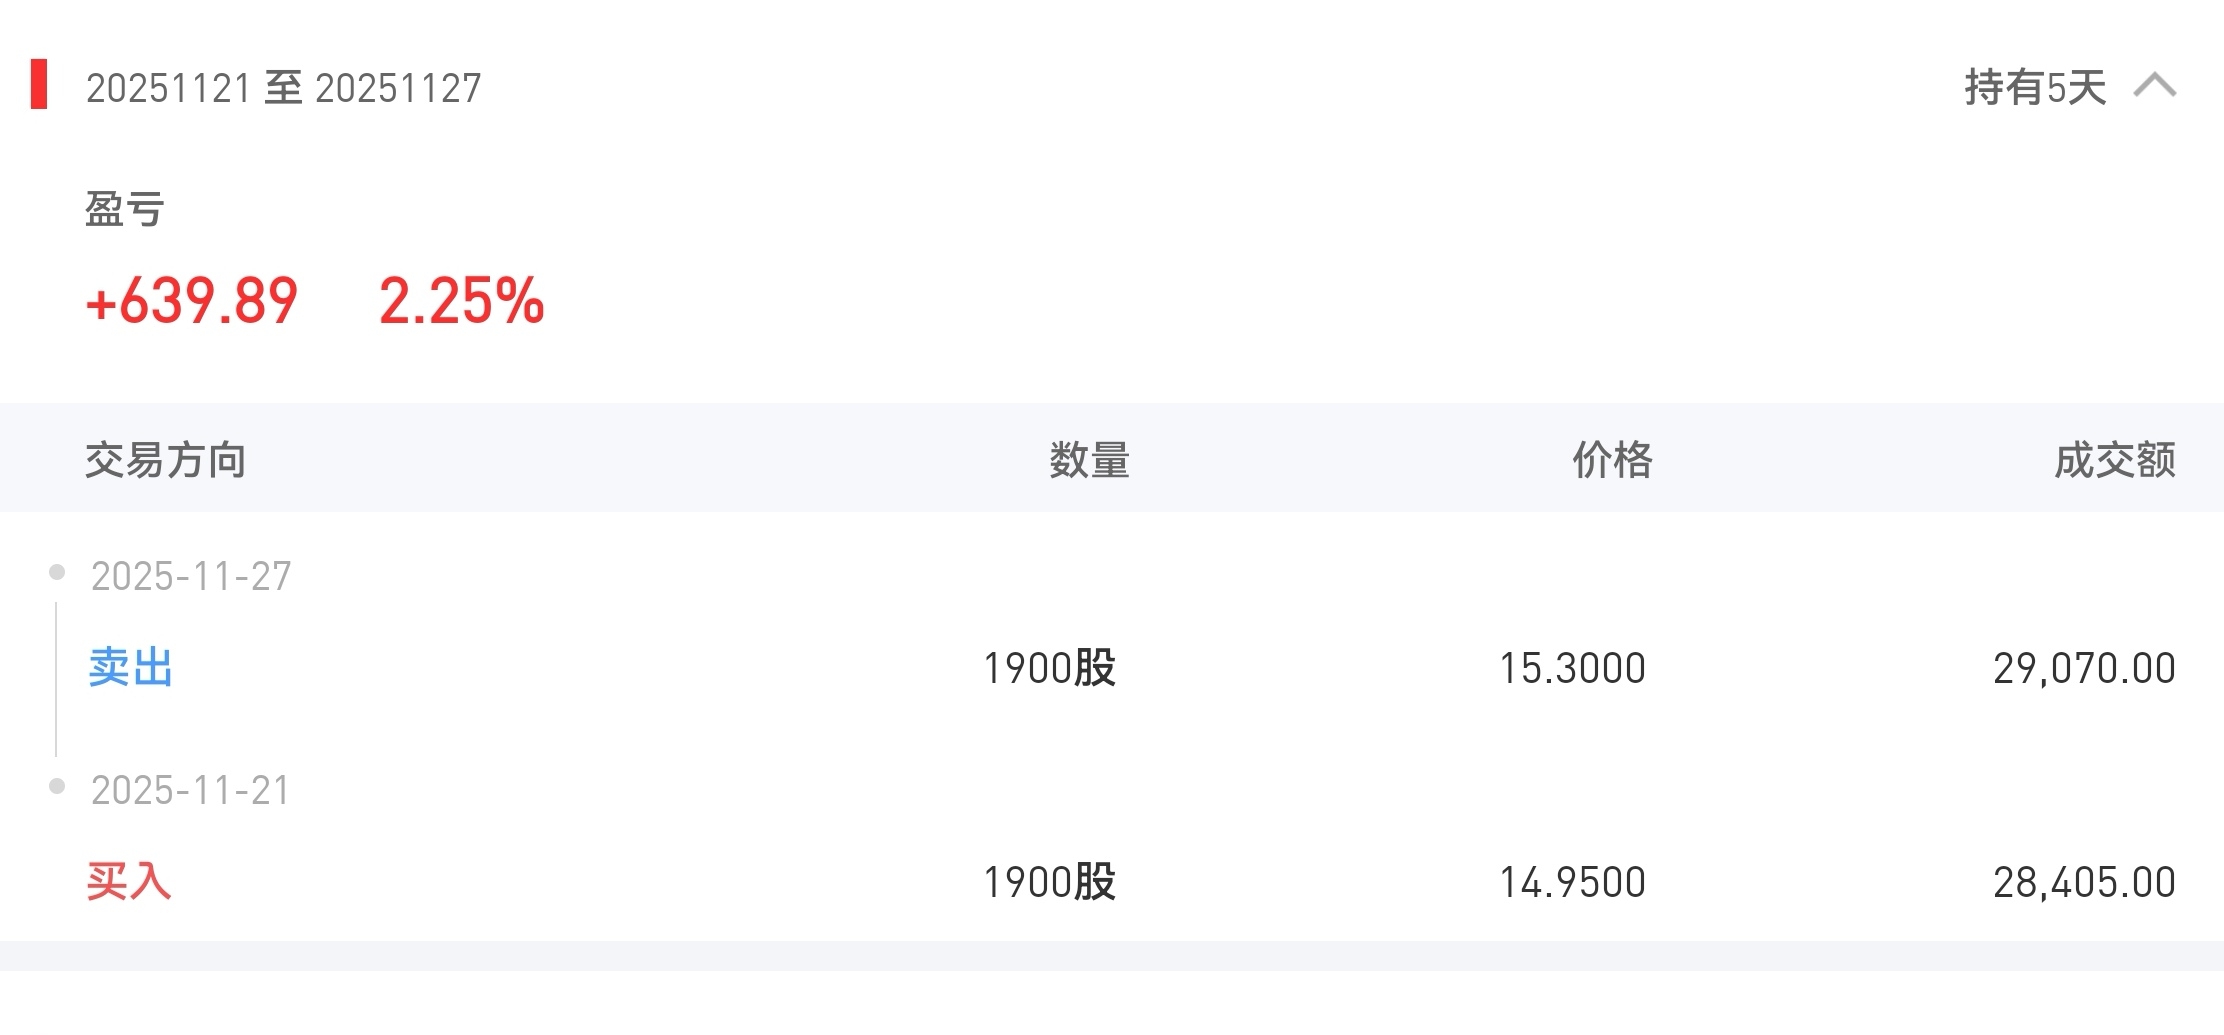Click the 2.25% return percentage

462,300
